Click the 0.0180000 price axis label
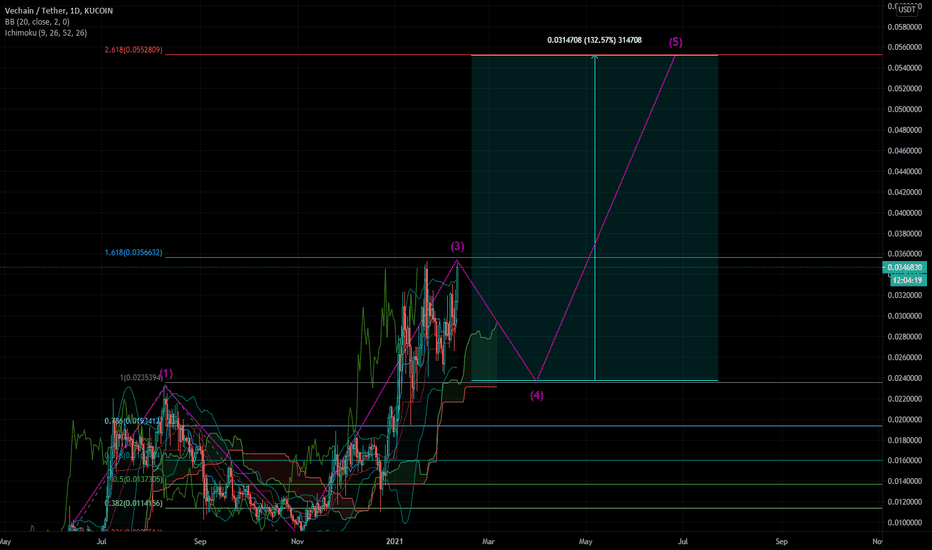932x550 pixels. click(905, 440)
